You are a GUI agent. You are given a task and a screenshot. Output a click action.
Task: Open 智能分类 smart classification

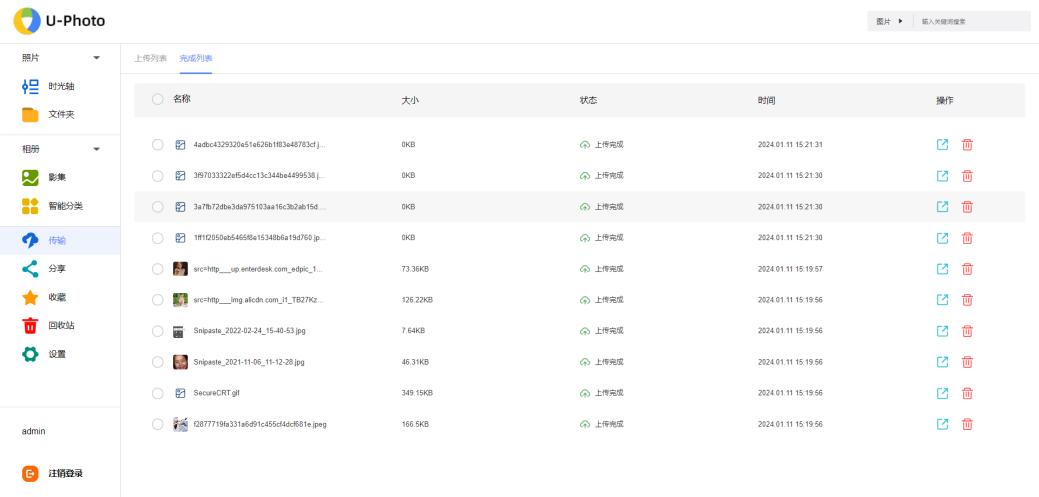[x=65, y=206]
